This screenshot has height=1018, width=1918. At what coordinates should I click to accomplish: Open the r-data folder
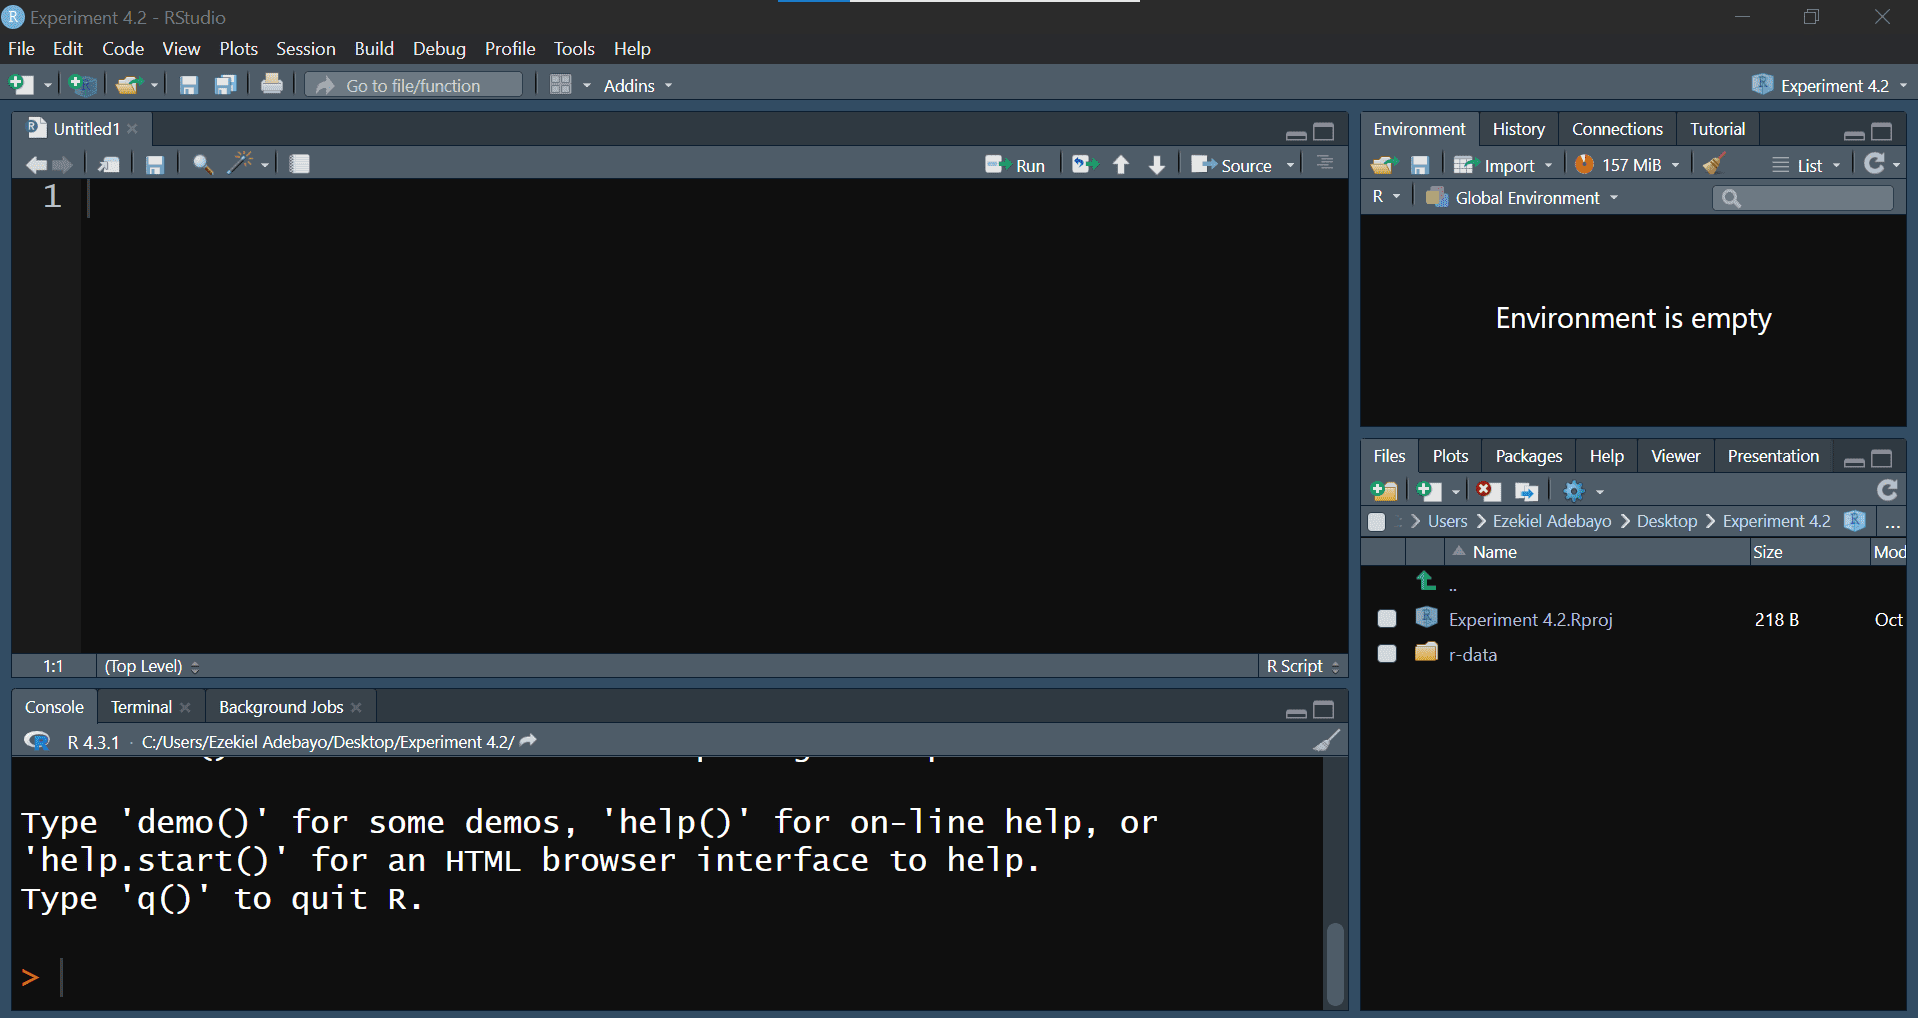[x=1472, y=655]
